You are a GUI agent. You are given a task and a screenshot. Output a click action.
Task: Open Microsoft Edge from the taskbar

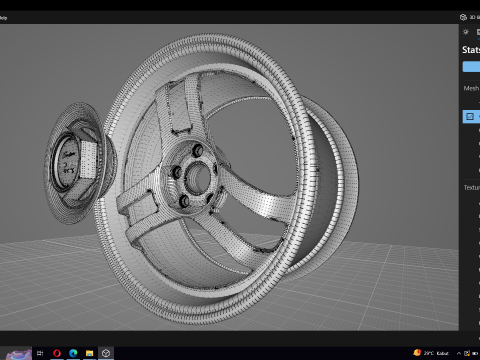click(73, 353)
